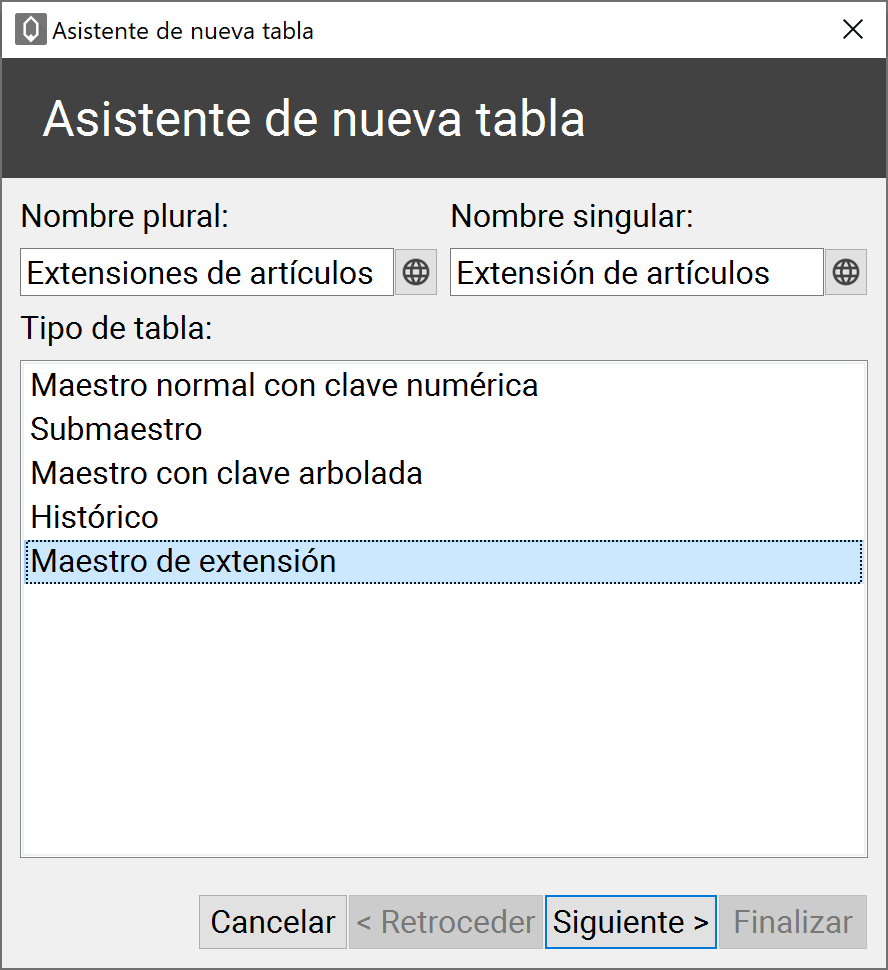Click the "Nombre plural:" label
This screenshot has height=970, width=888.
[x=125, y=216]
